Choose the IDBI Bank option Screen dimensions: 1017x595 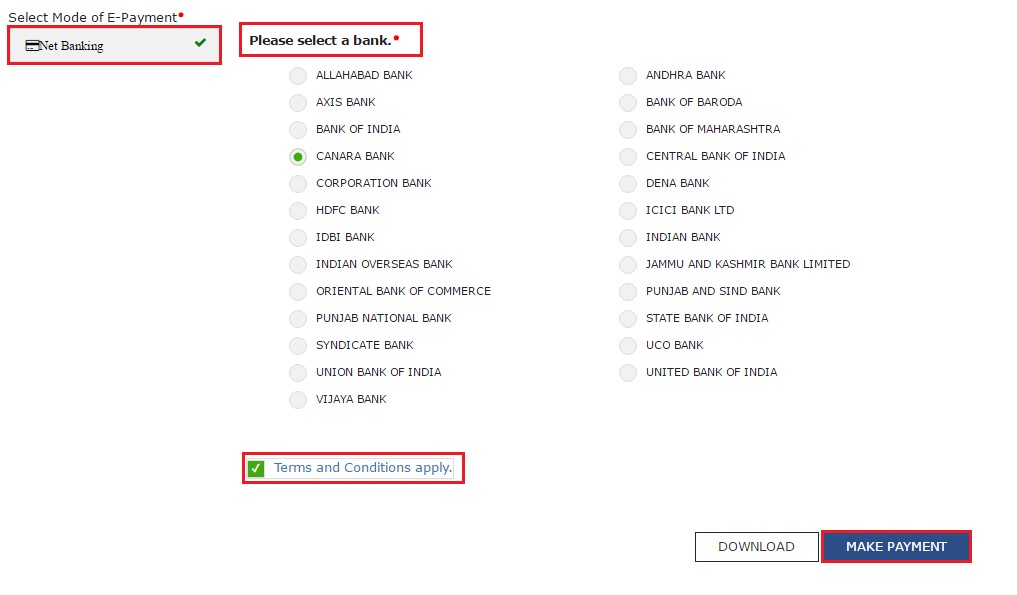coord(298,238)
